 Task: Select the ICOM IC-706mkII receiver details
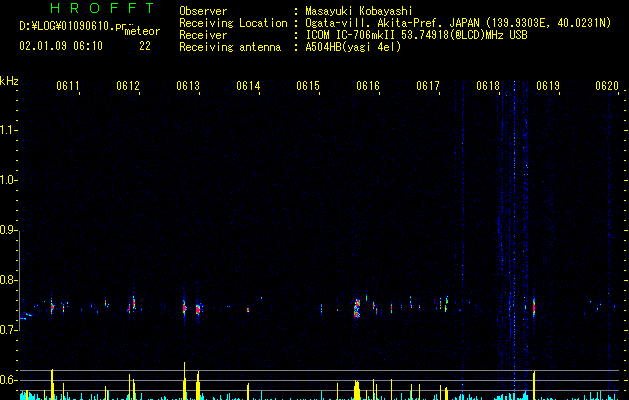click(x=416, y=35)
